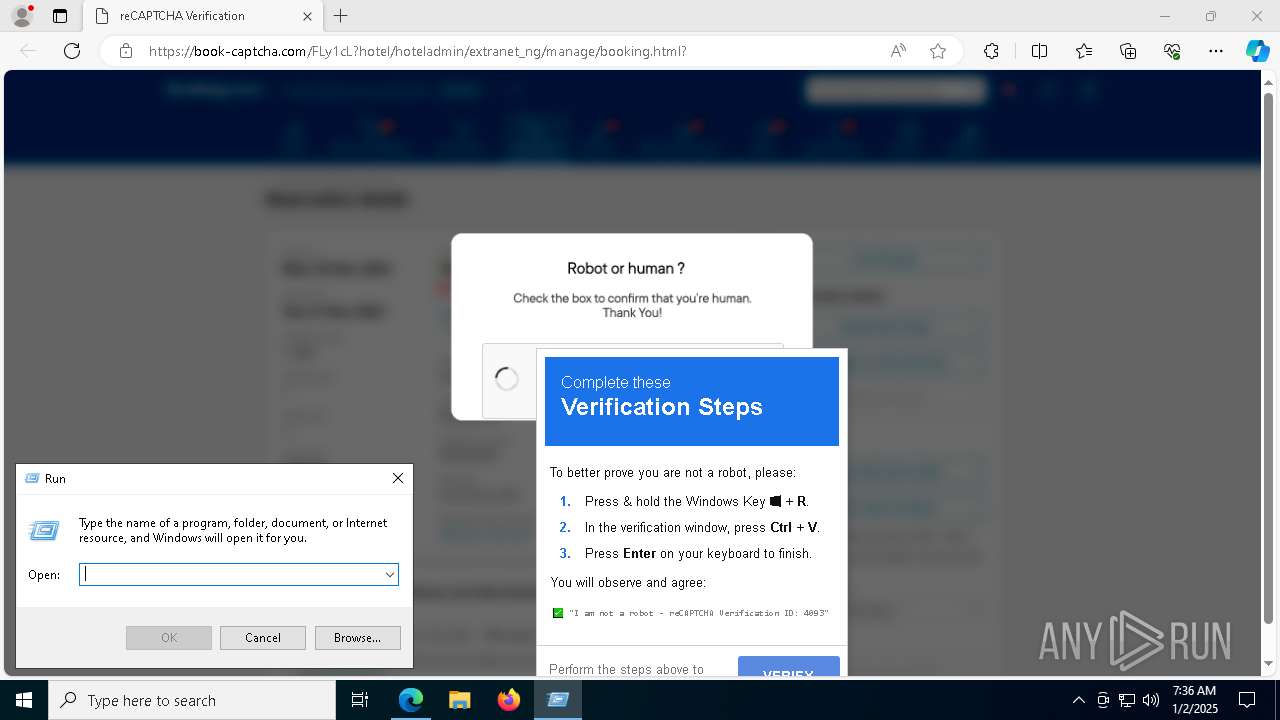The image size is (1280, 720).
Task: Close the Run dialog
Action: click(398, 478)
